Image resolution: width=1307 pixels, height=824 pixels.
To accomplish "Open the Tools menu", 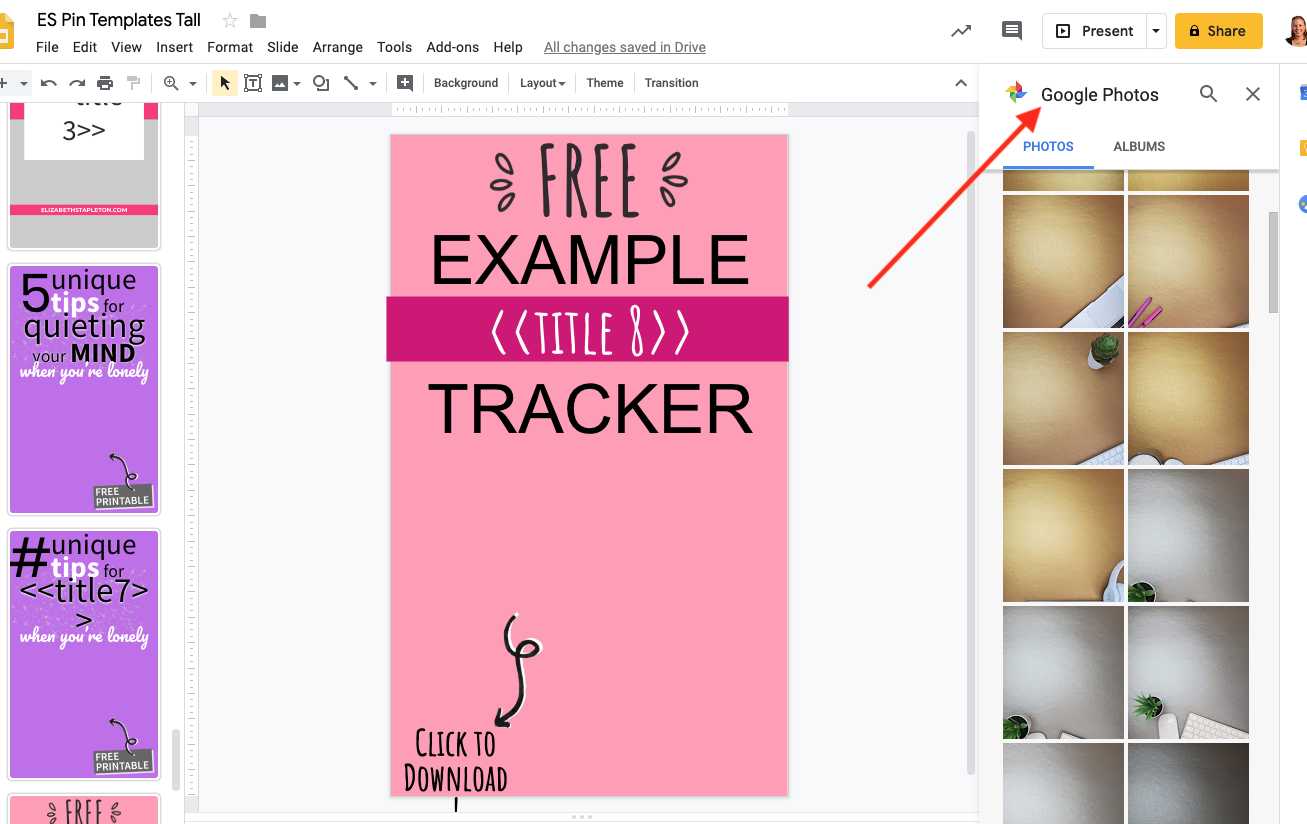I will (x=395, y=47).
